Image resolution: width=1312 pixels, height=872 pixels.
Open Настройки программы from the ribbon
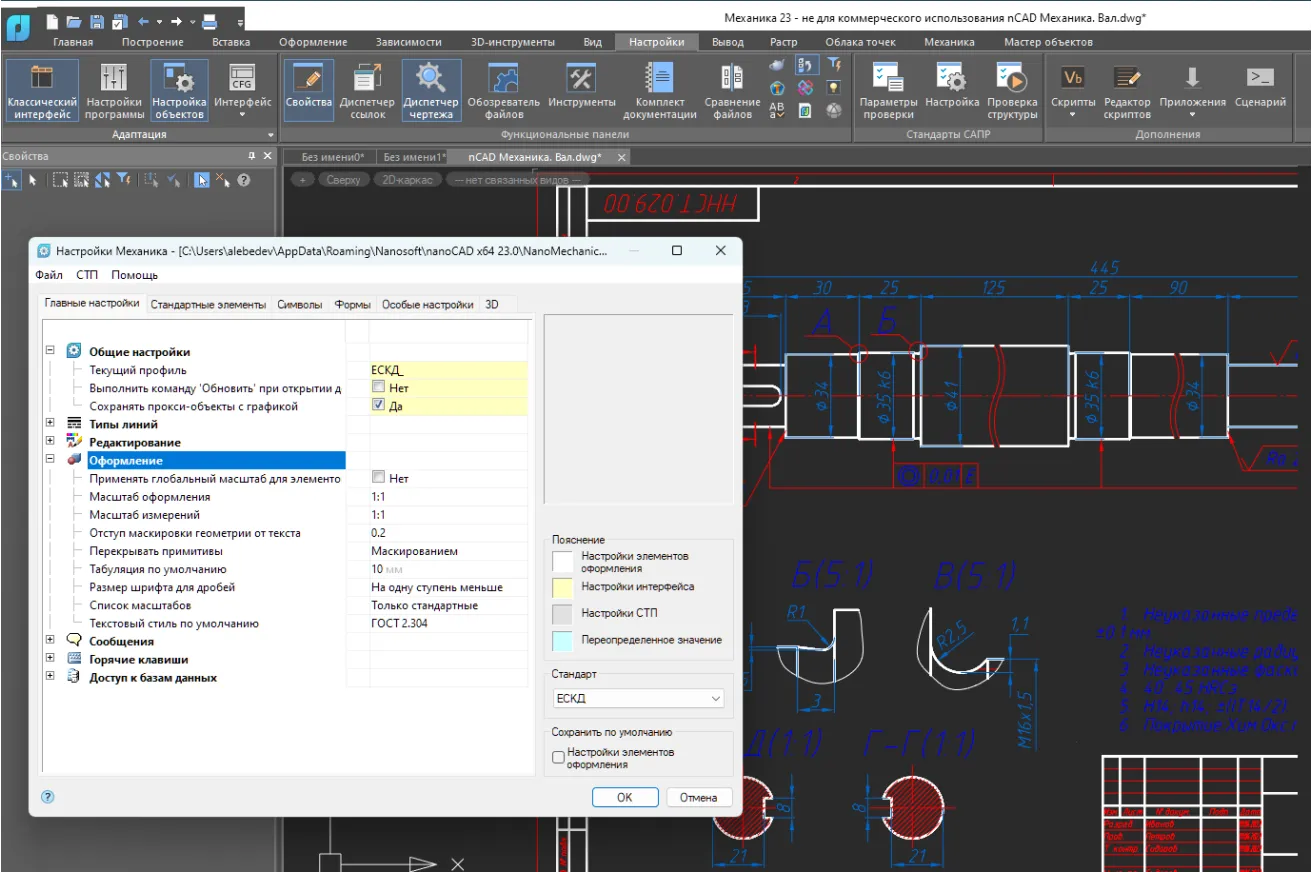113,90
